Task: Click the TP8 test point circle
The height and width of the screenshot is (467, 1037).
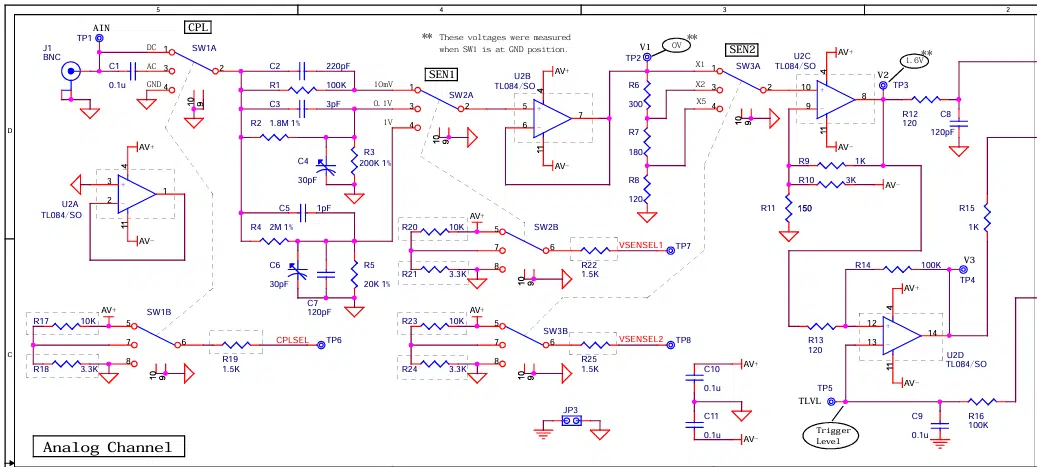Action: click(670, 344)
